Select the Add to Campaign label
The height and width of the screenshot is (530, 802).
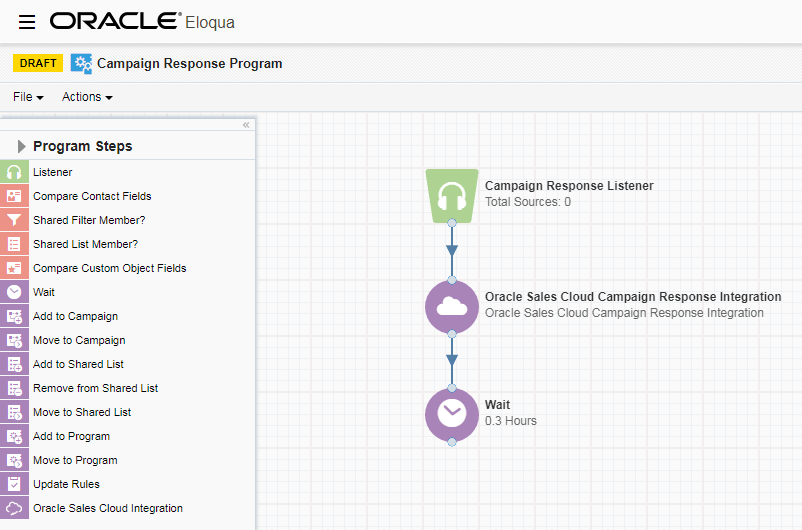[x=75, y=317]
